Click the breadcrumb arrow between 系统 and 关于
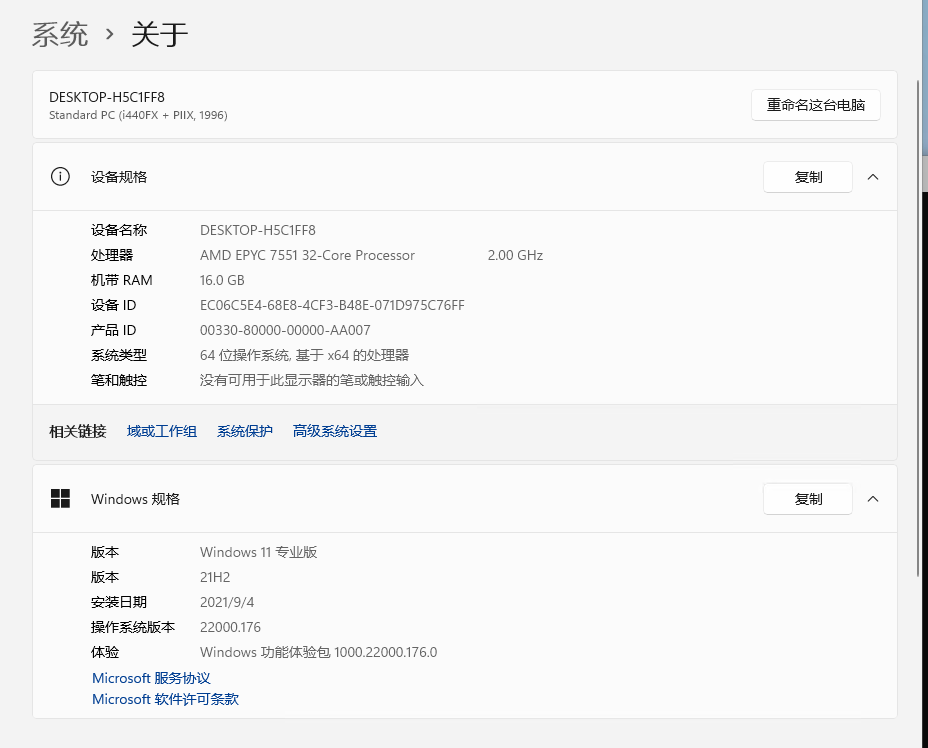 (x=109, y=34)
